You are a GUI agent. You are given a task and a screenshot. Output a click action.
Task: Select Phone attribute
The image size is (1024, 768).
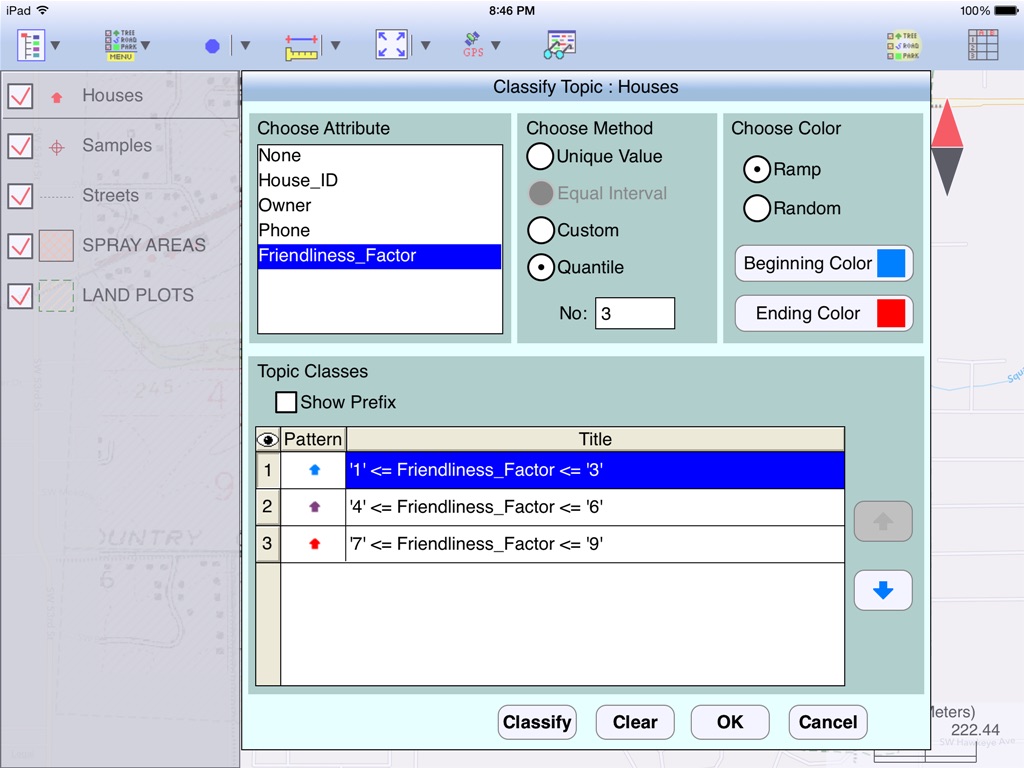click(x=379, y=230)
